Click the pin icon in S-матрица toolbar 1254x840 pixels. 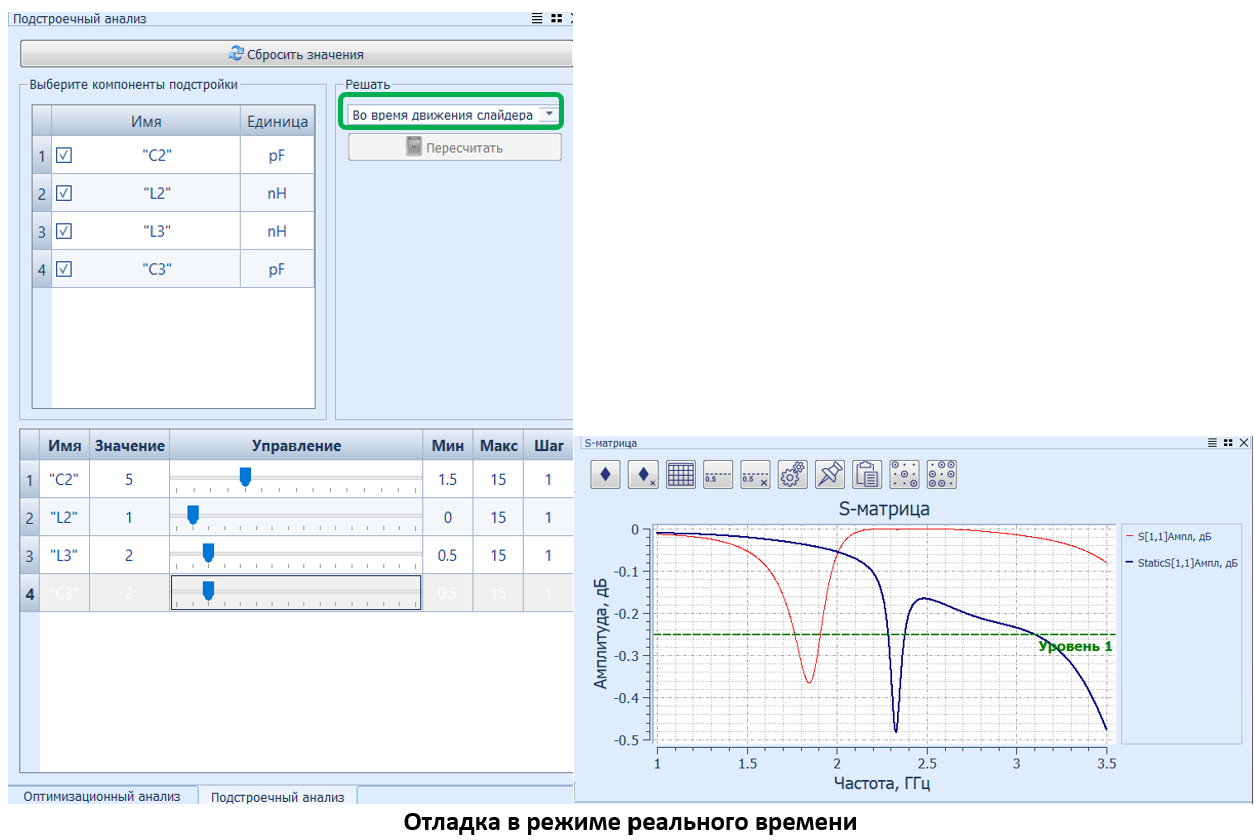pos(830,474)
